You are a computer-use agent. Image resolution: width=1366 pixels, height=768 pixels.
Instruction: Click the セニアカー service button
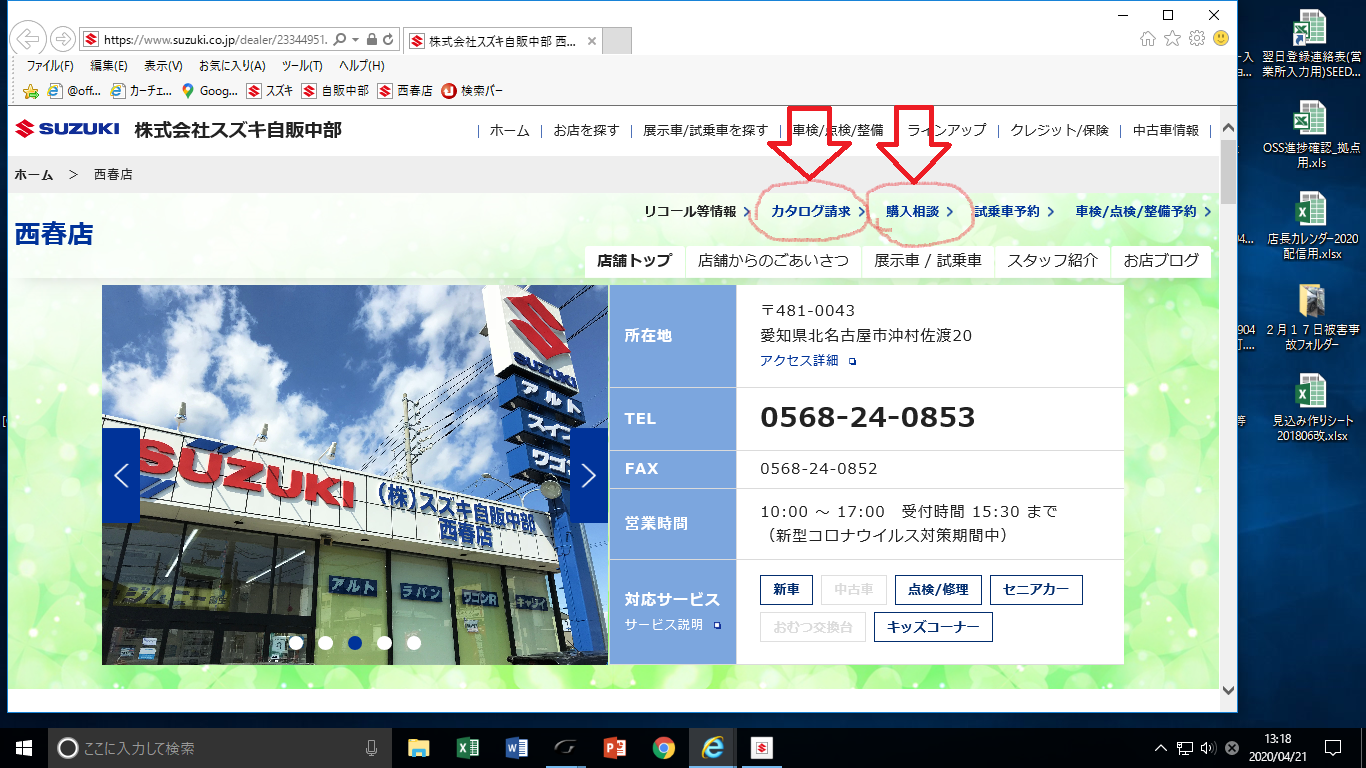coord(1036,590)
